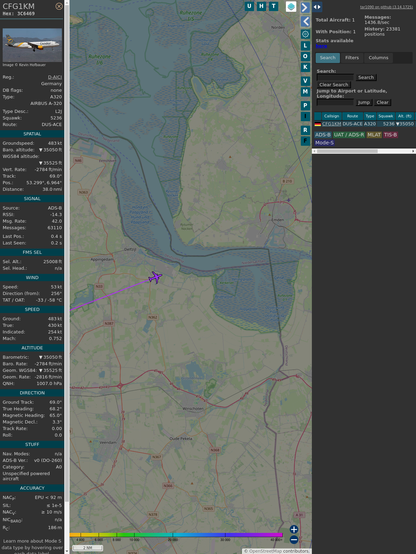416x554 pixels.
Task: Open the Columns tab
Action: (x=378, y=58)
